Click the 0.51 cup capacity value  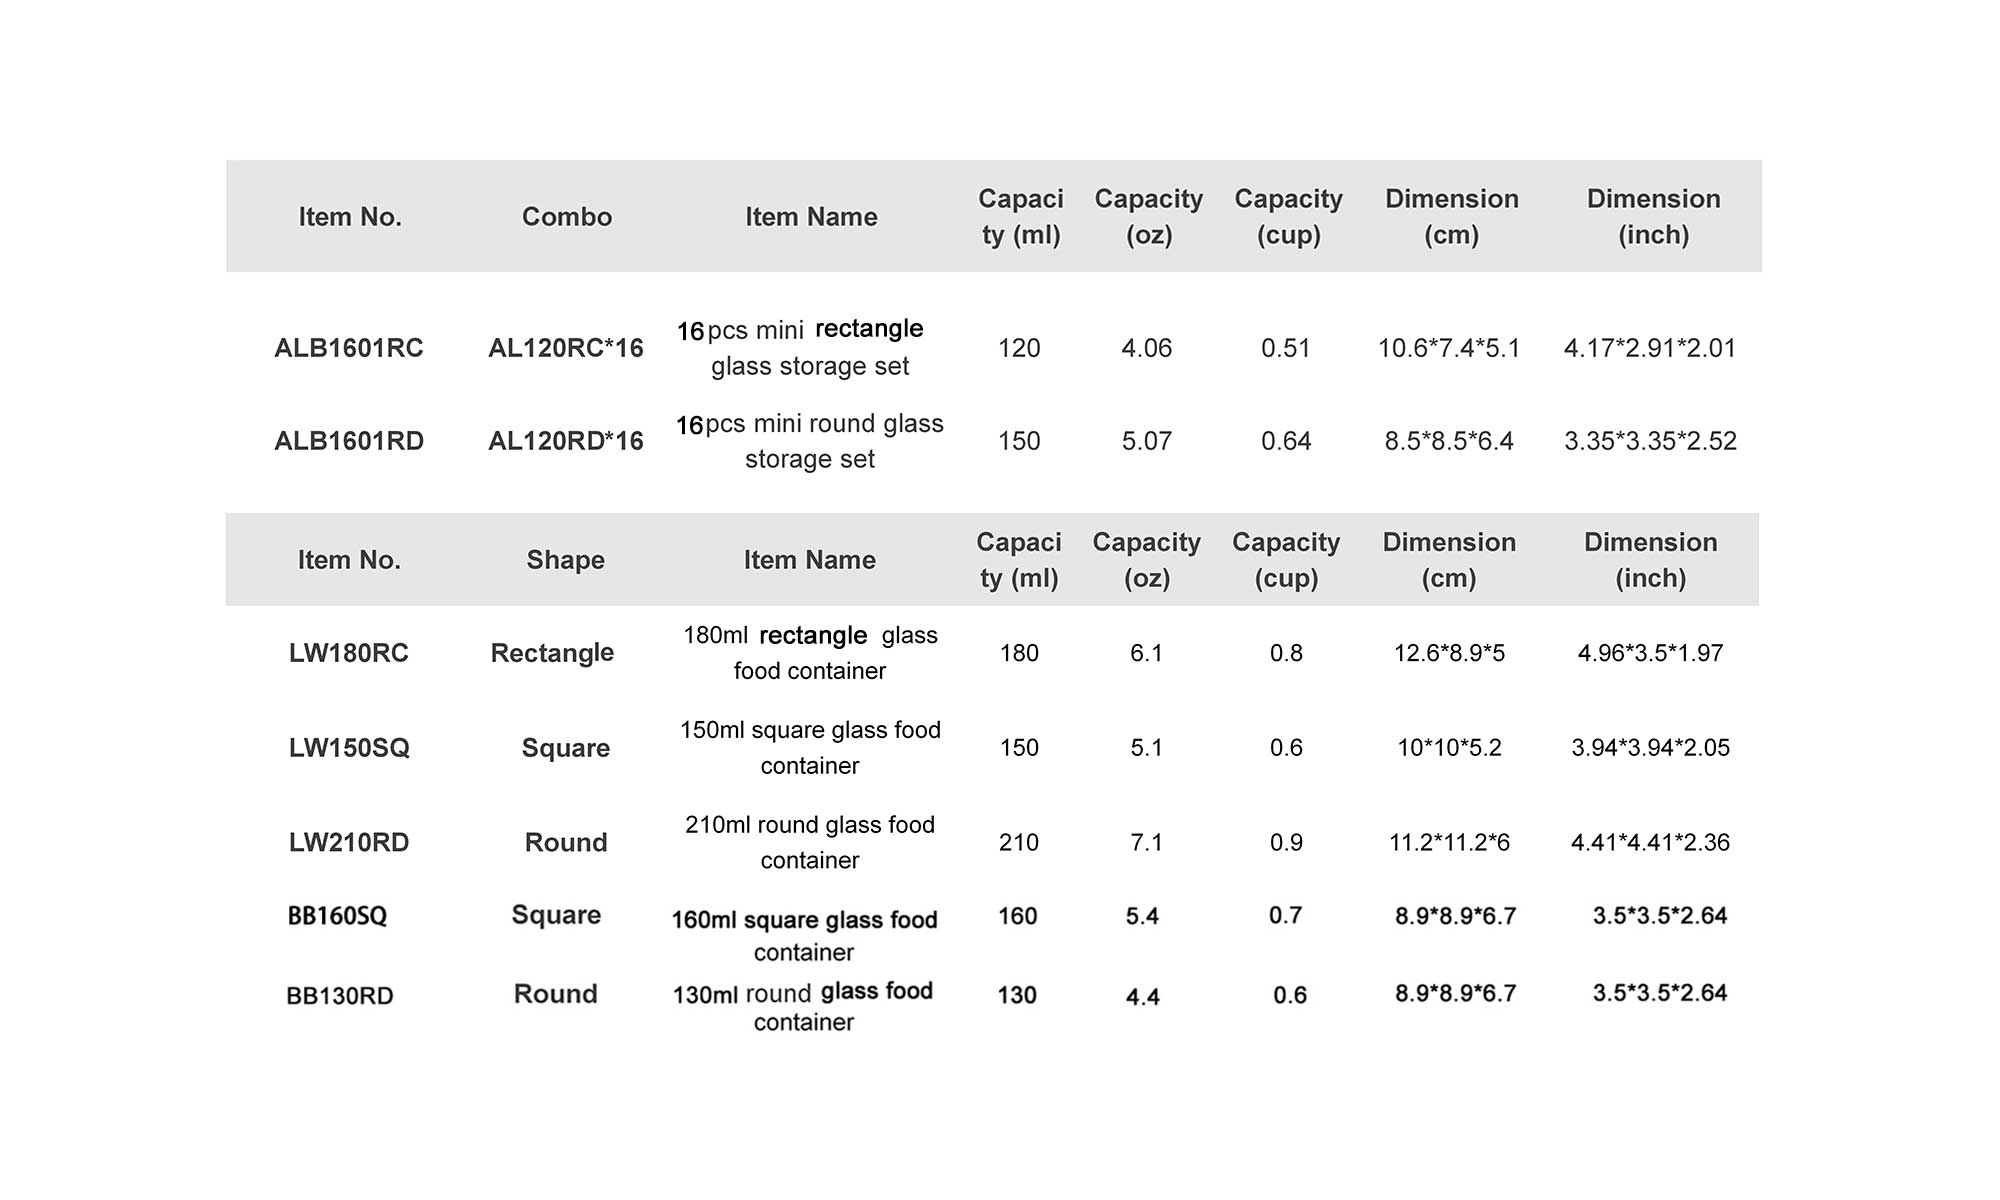pos(1286,348)
